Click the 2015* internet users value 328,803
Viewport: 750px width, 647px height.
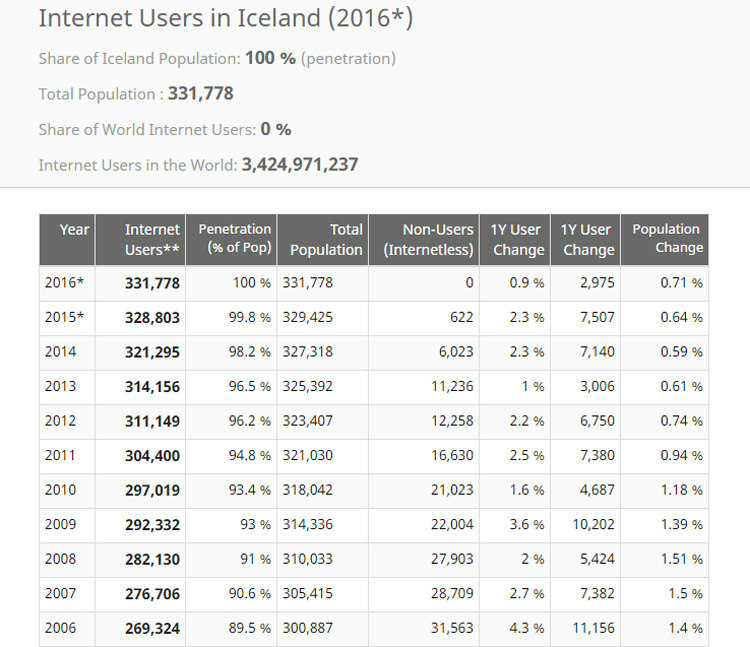152,318
